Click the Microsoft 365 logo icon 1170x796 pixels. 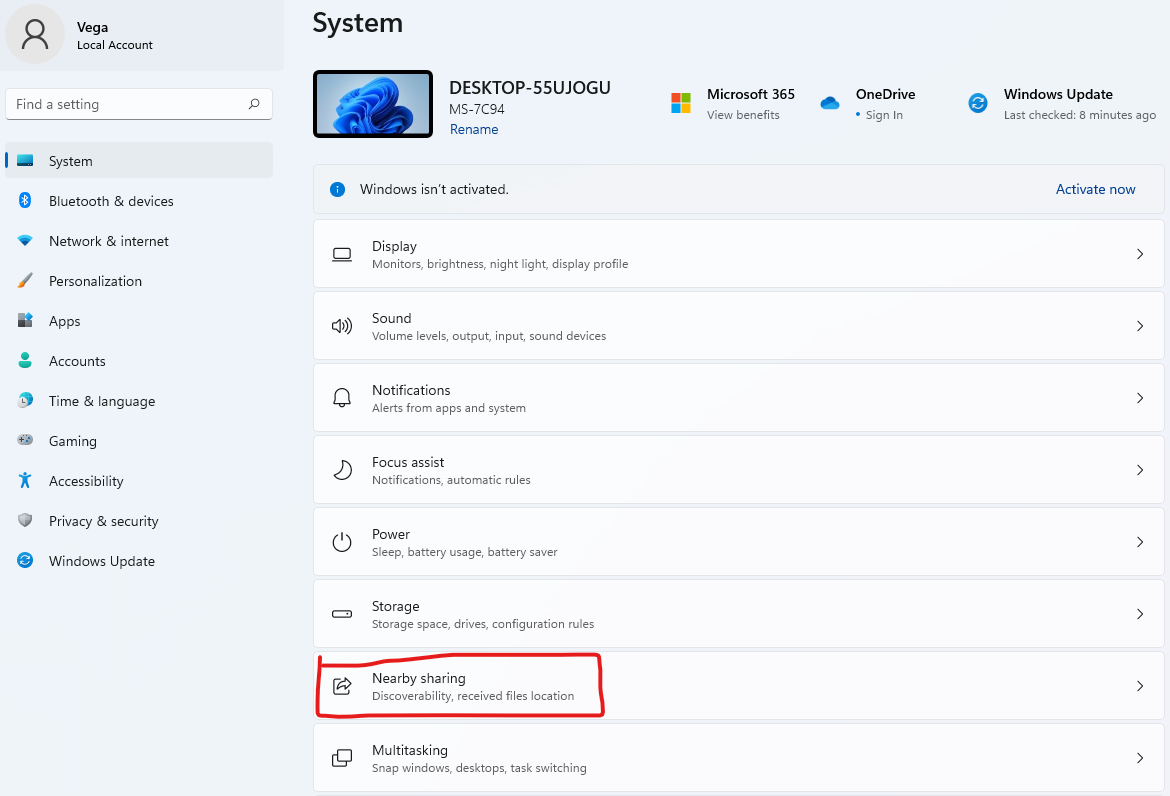click(x=681, y=103)
